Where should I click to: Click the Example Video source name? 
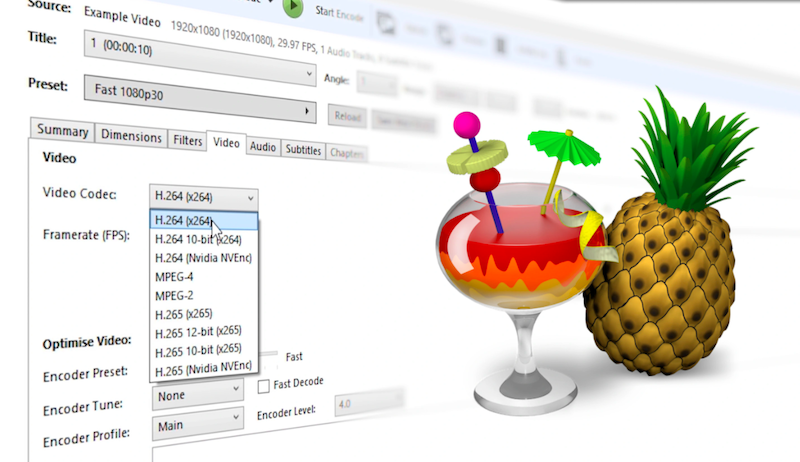click(x=122, y=17)
